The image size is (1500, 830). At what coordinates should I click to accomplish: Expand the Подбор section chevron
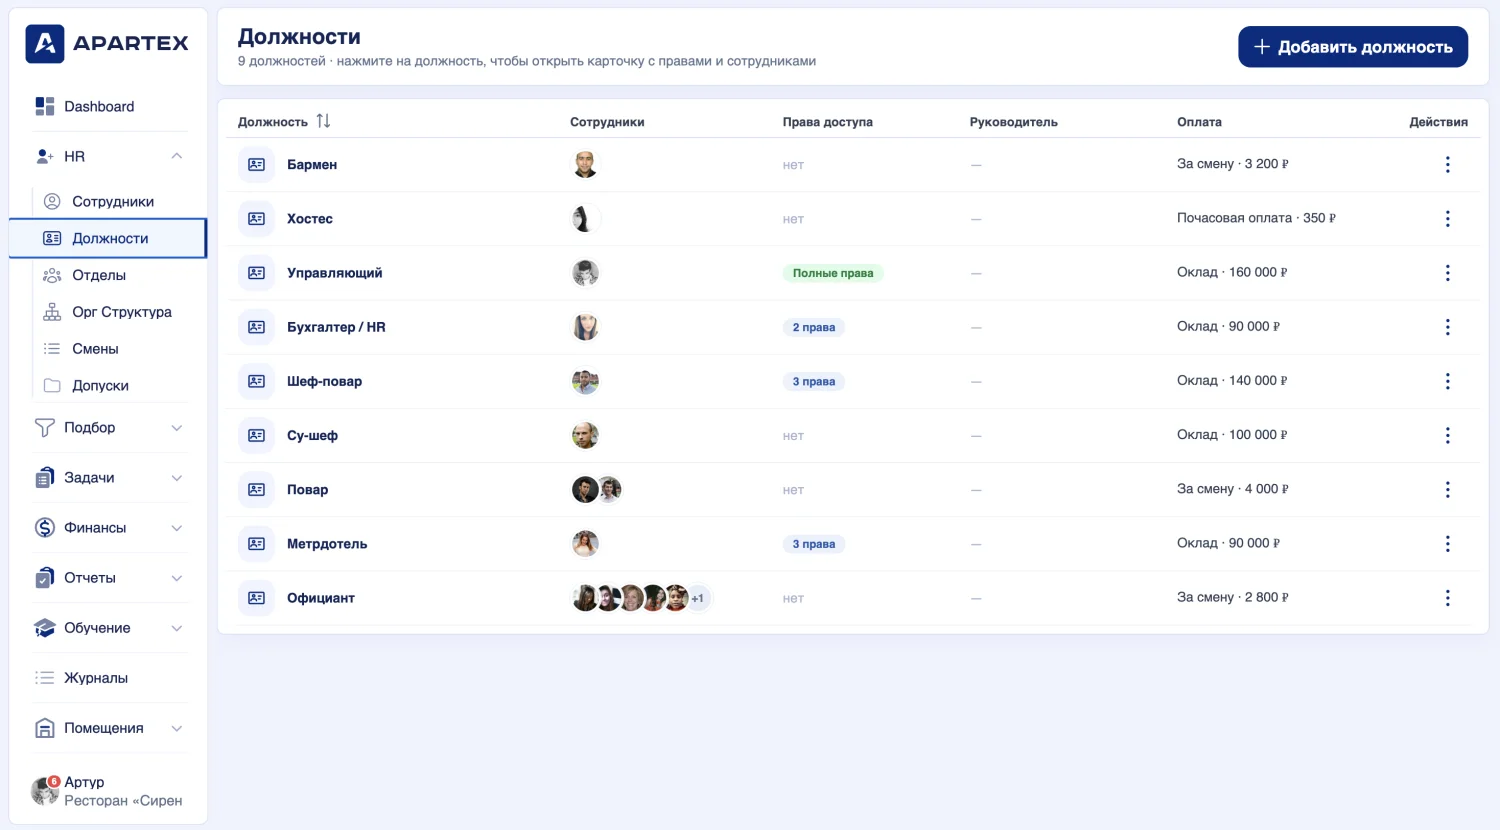pyautogui.click(x=177, y=427)
